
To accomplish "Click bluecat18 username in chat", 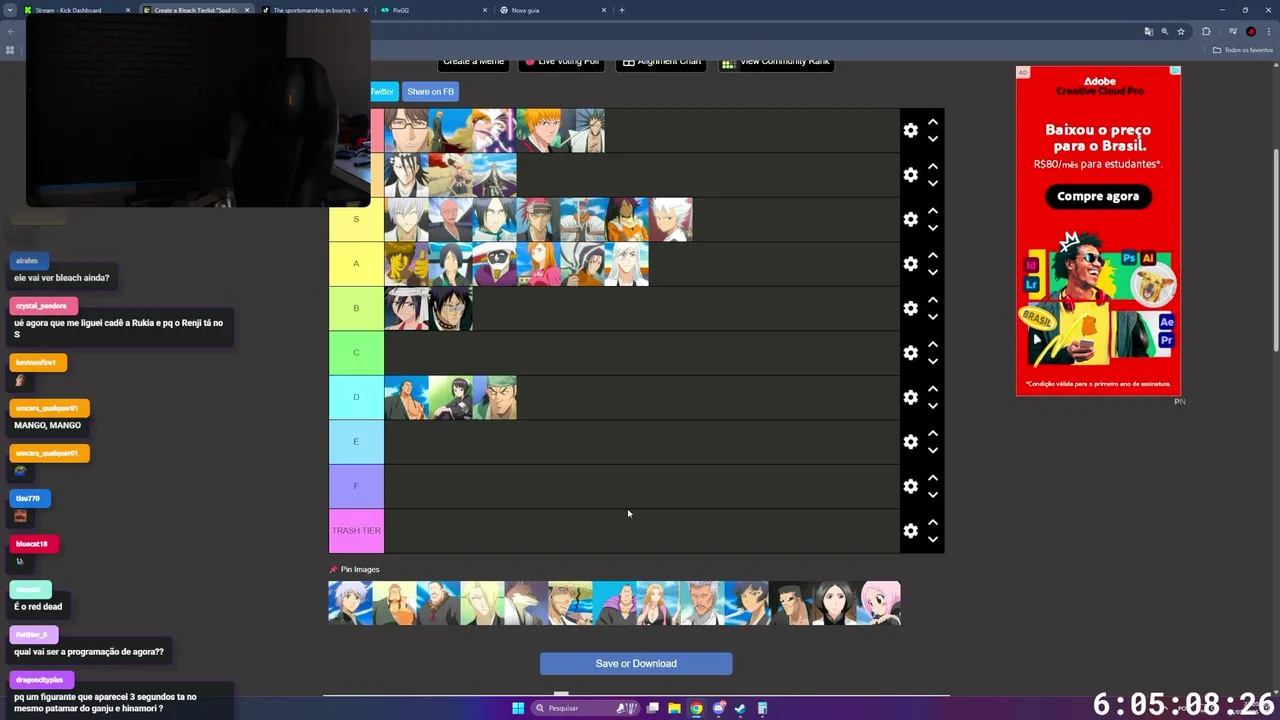I will [32, 544].
